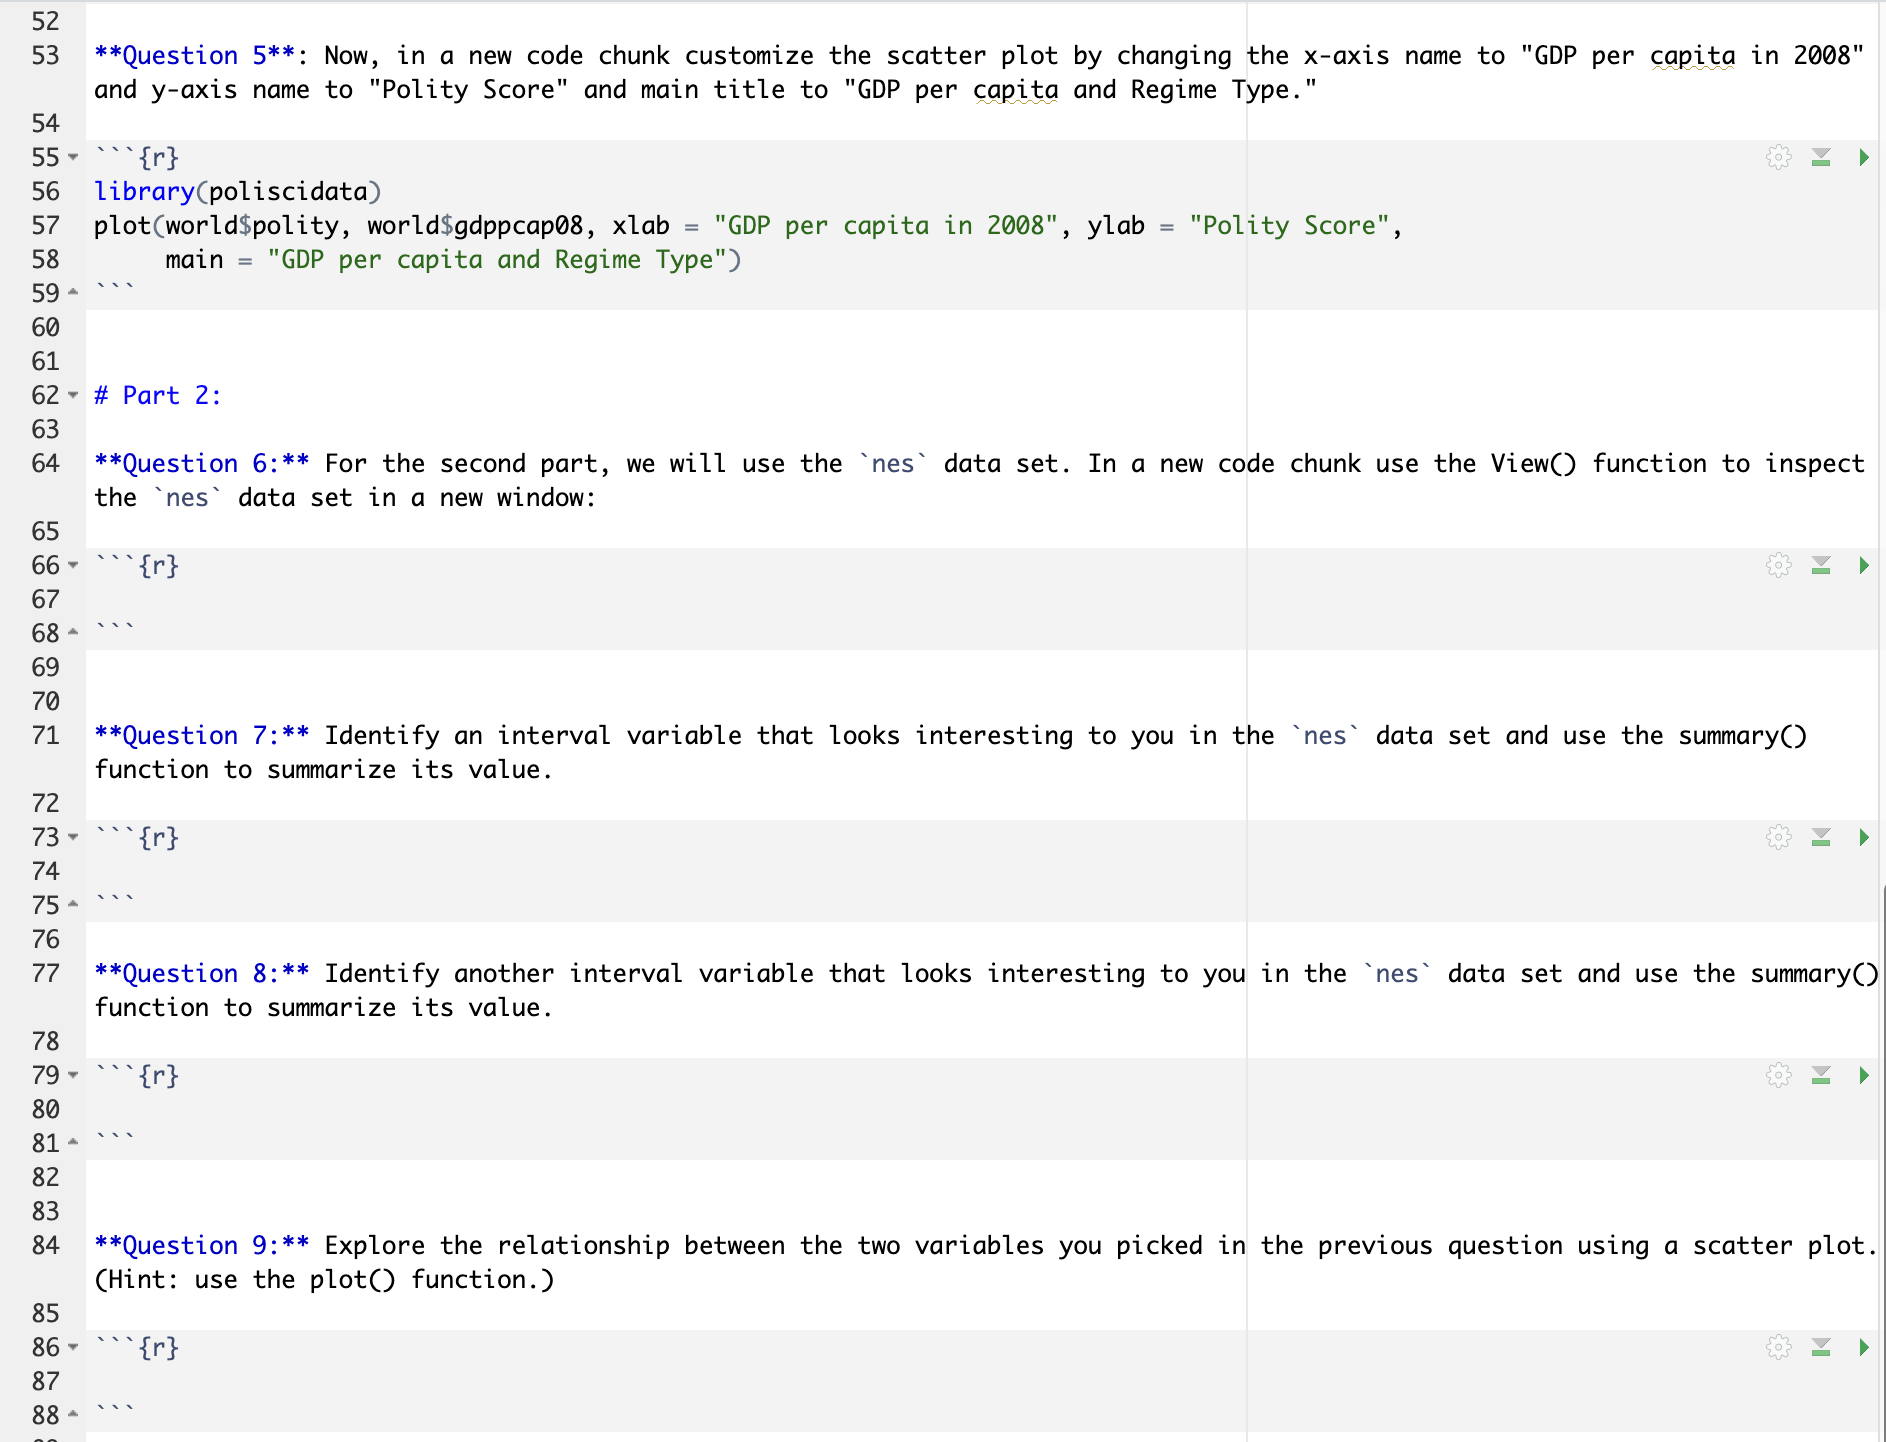Run the Question 9 code chunk

1864,1347
